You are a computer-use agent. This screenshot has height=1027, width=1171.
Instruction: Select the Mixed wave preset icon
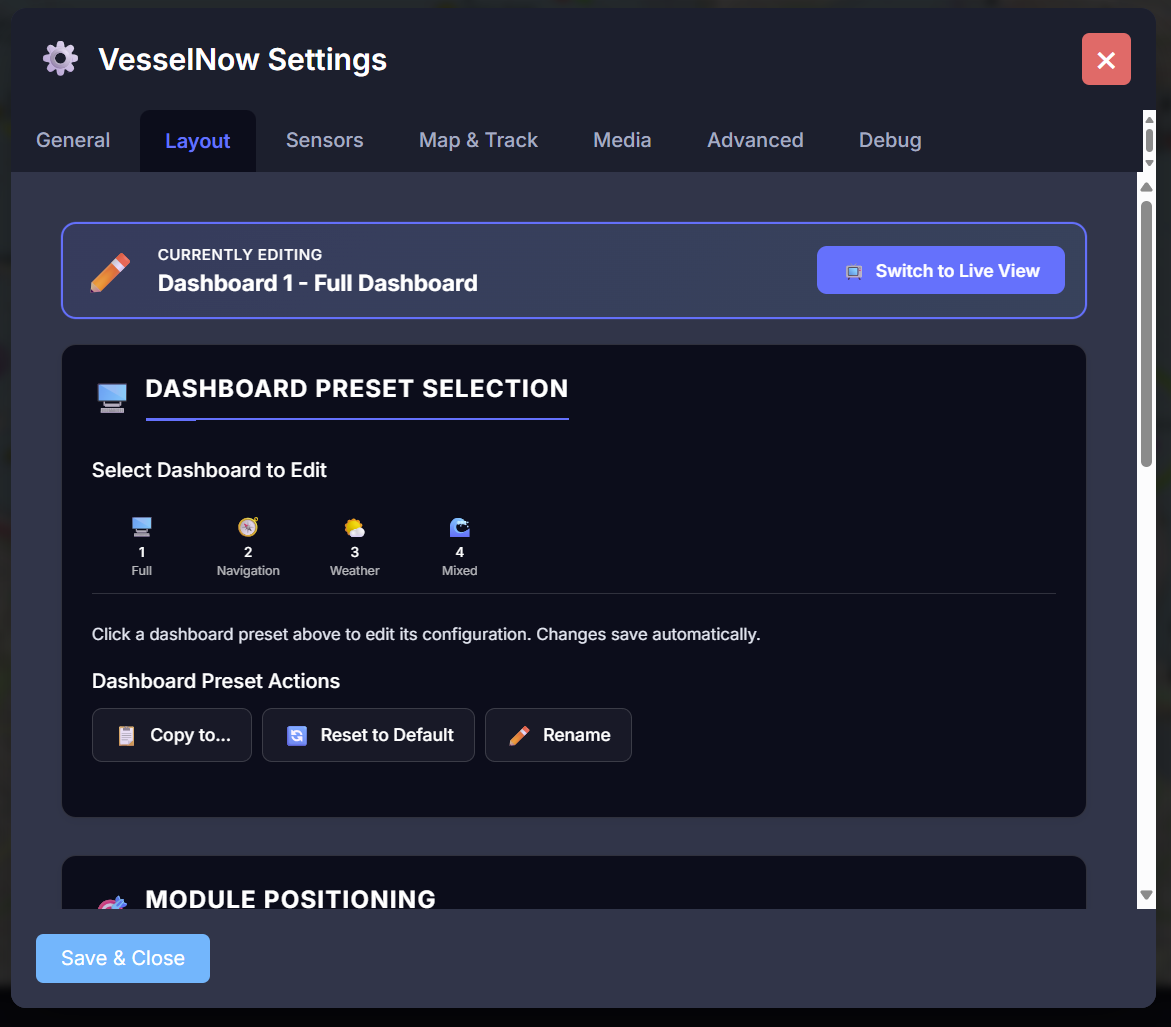[459, 526]
